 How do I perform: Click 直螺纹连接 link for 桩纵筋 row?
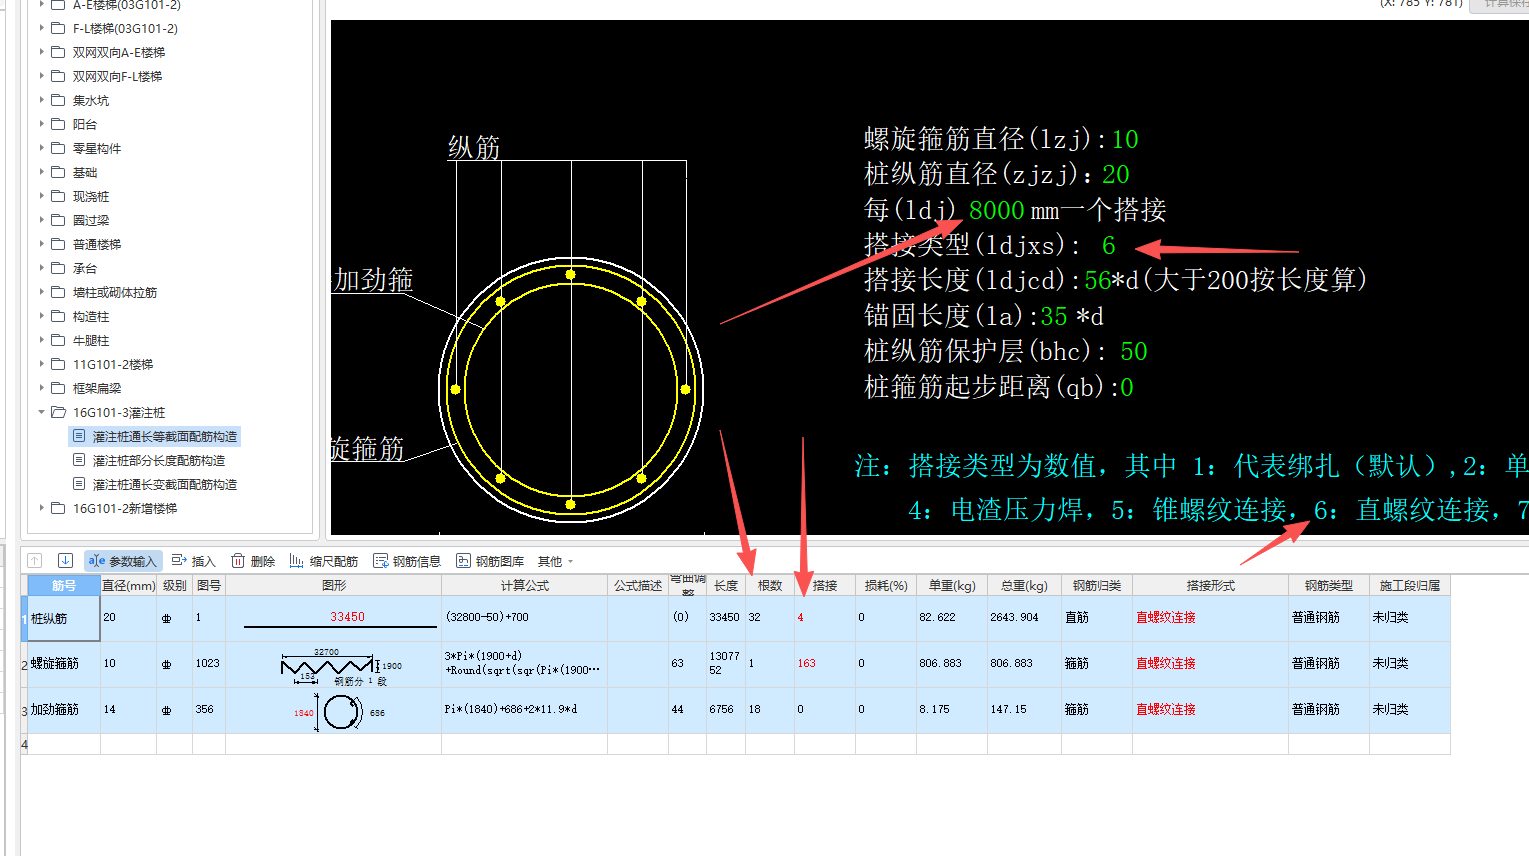(x=1166, y=617)
